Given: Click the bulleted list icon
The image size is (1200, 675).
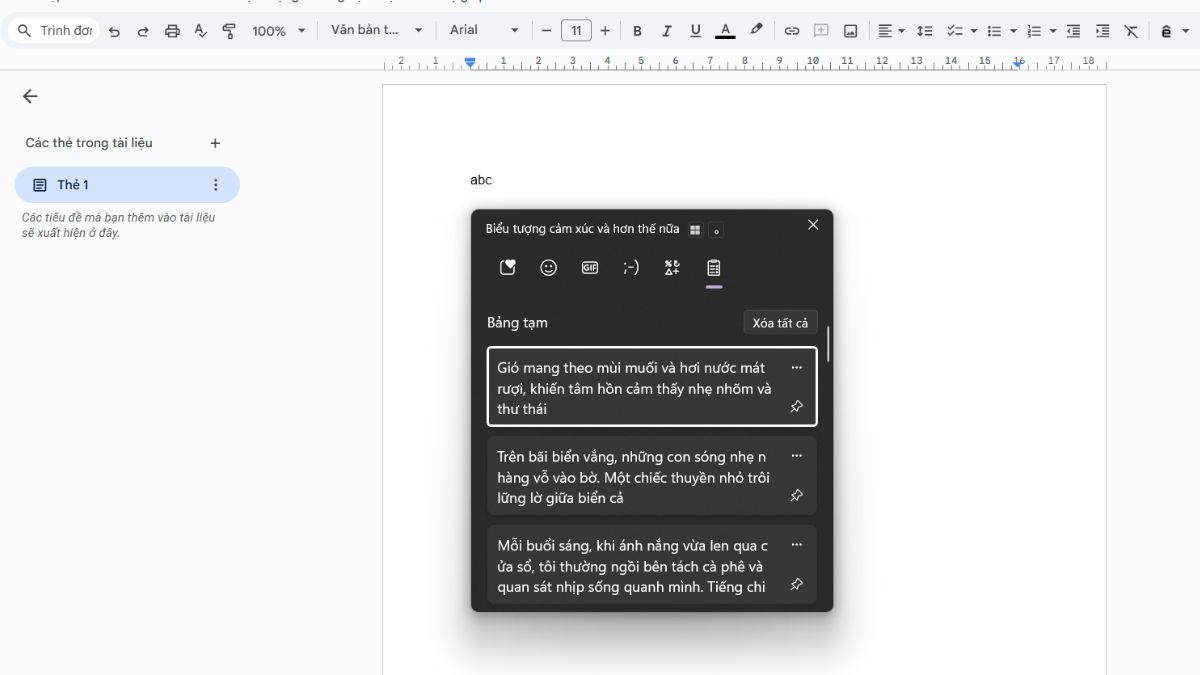Looking at the screenshot, I should coord(994,31).
